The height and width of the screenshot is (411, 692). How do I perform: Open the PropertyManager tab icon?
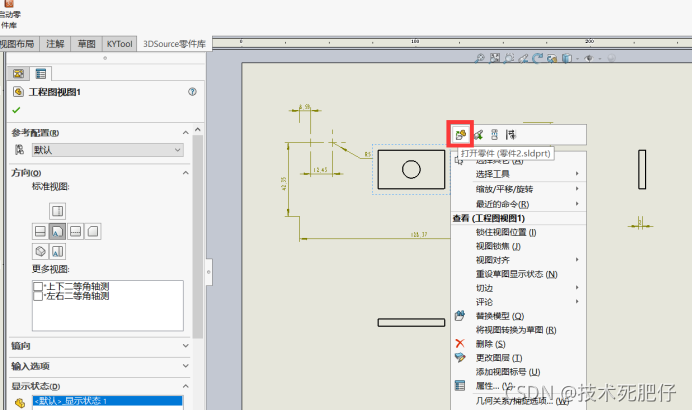point(41,73)
